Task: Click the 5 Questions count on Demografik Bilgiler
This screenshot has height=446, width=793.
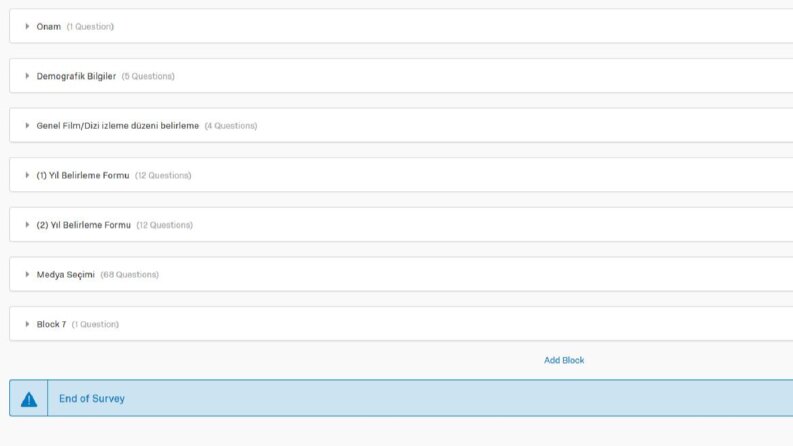Action: tap(148, 76)
